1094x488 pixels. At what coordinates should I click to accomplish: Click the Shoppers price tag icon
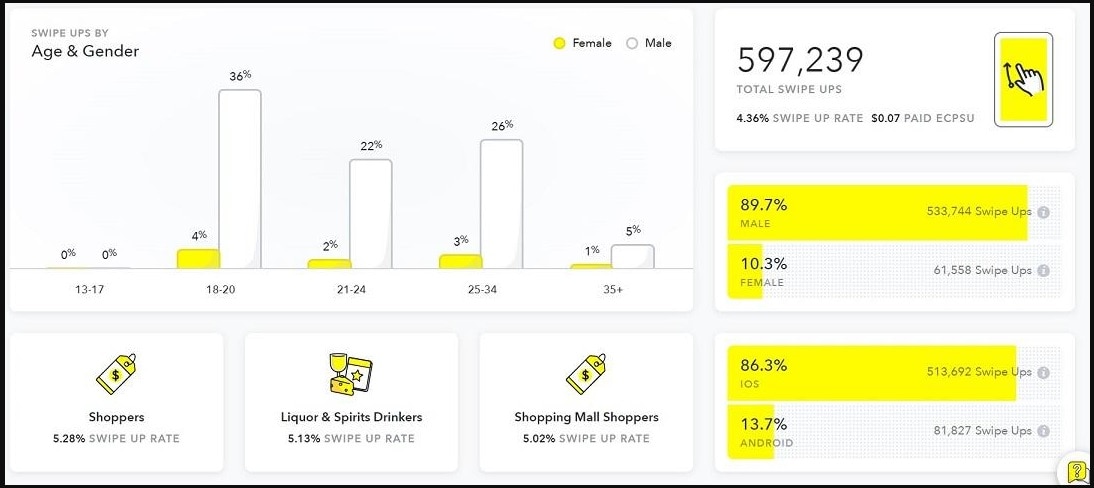pos(116,374)
